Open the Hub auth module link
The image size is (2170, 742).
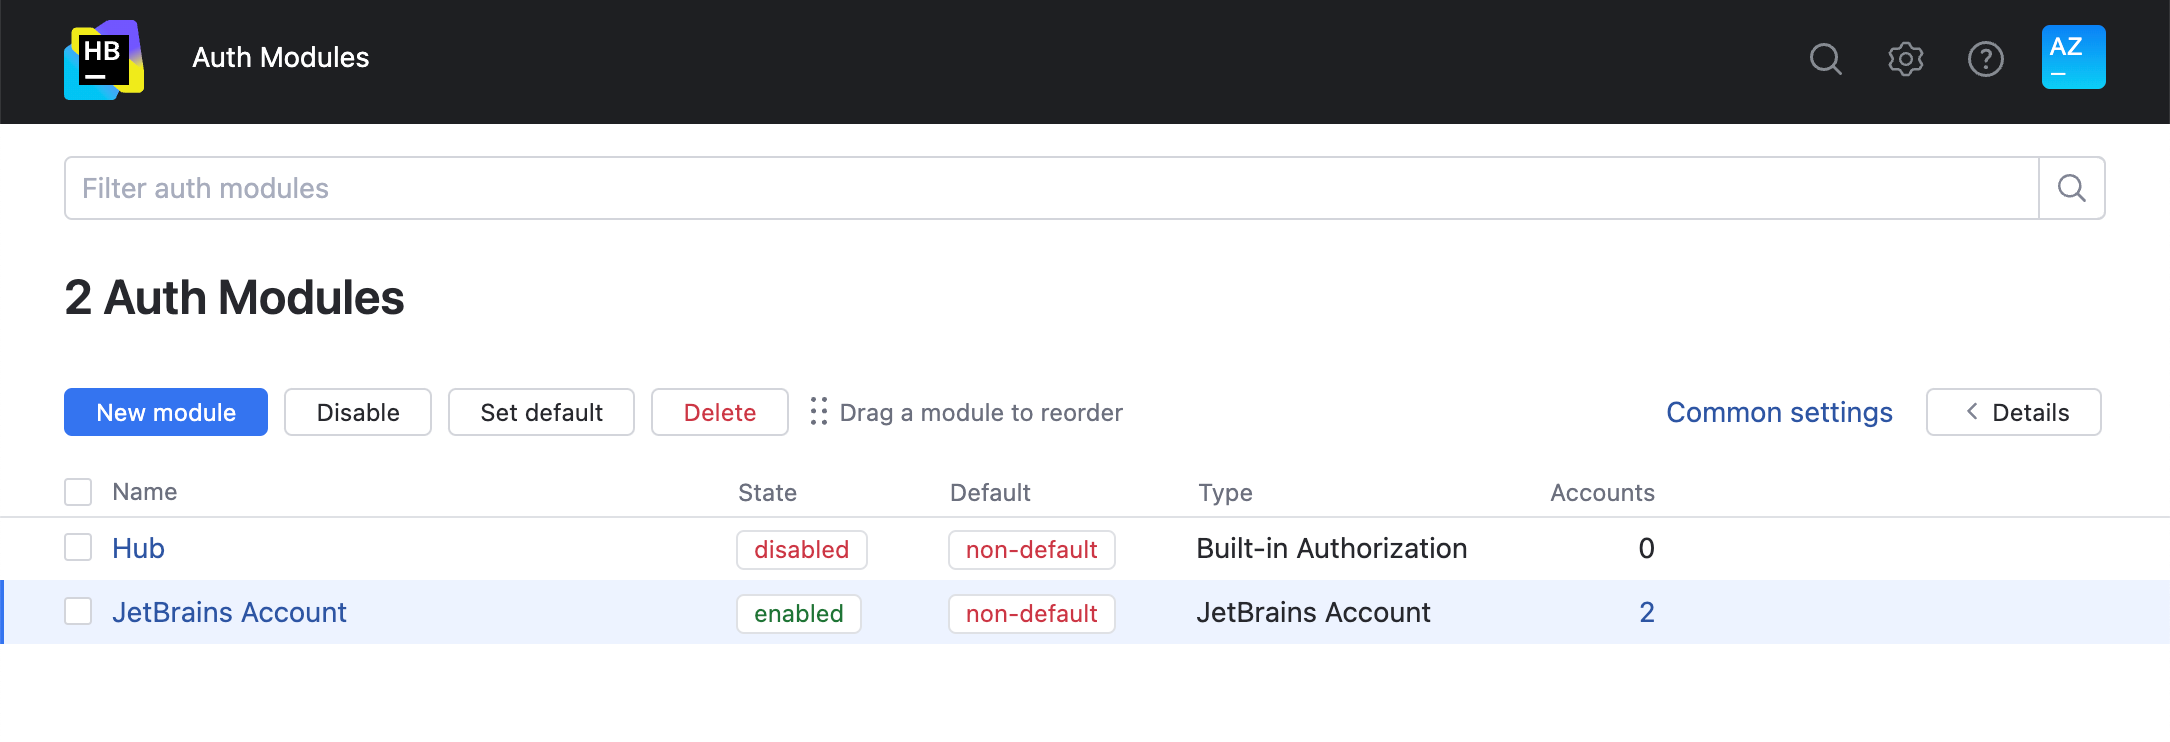coord(138,548)
